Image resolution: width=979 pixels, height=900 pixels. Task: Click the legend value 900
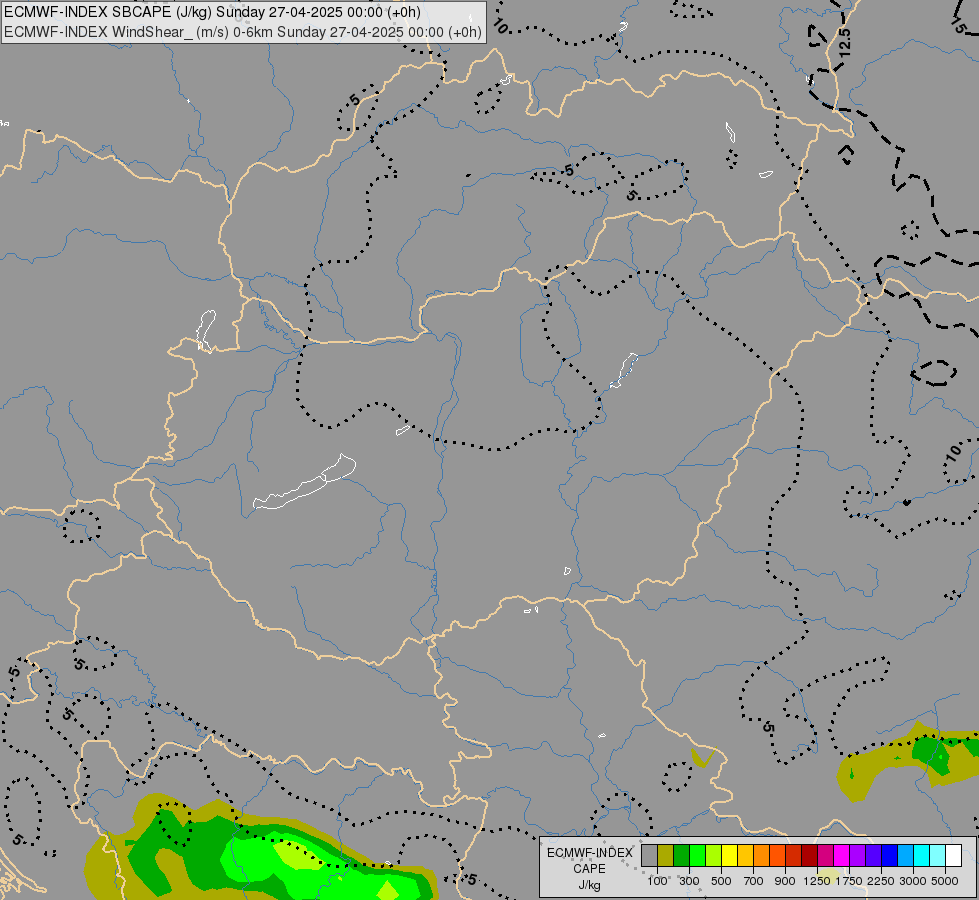[x=785, y=881]
